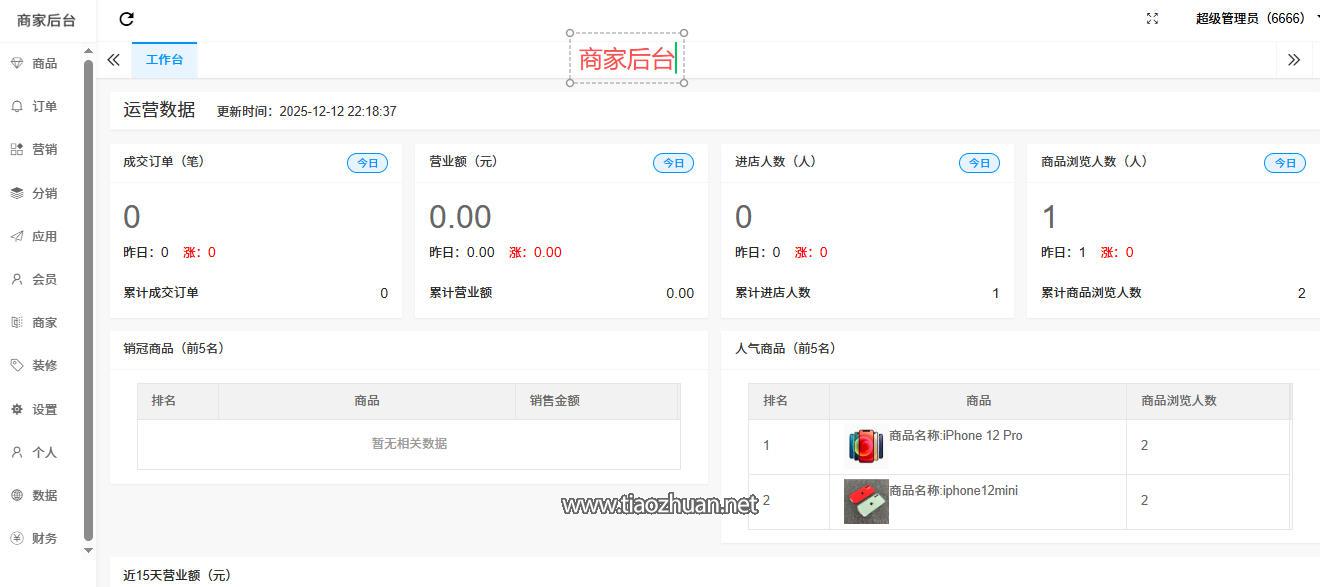The width and height of the screenshot is (1320, 587).
Task: Toggle fullscreen mode icon
Action: tap(1152, 18)
